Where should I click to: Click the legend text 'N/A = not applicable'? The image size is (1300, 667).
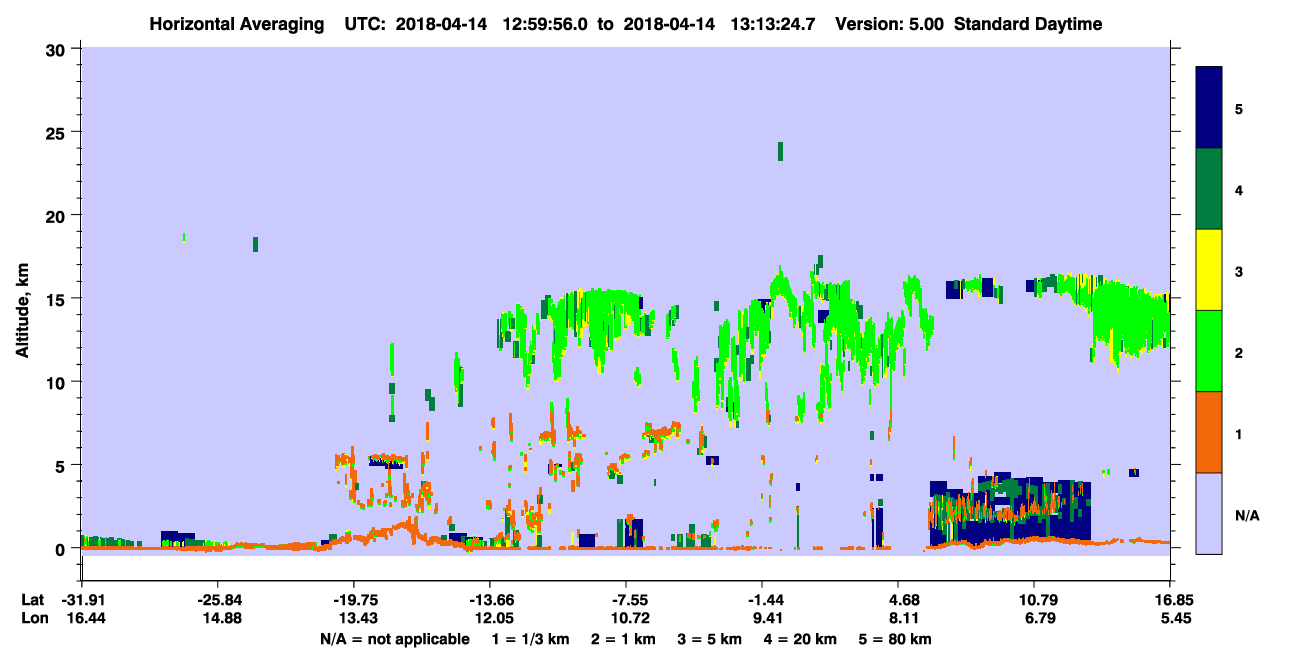(395, 639)
